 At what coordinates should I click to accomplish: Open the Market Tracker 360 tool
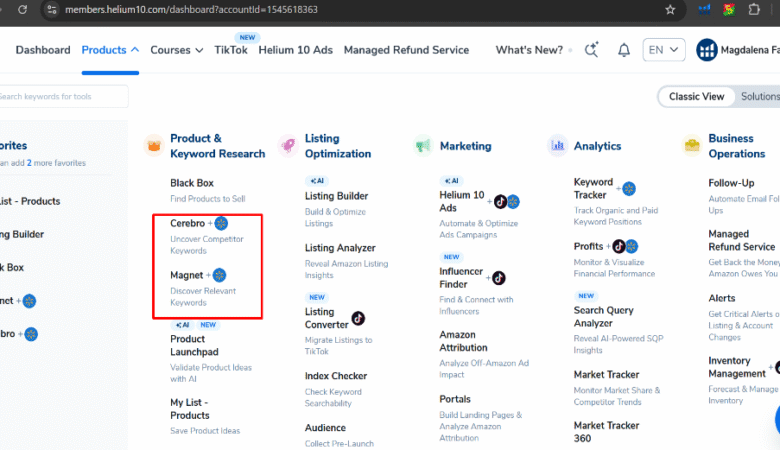606,432
